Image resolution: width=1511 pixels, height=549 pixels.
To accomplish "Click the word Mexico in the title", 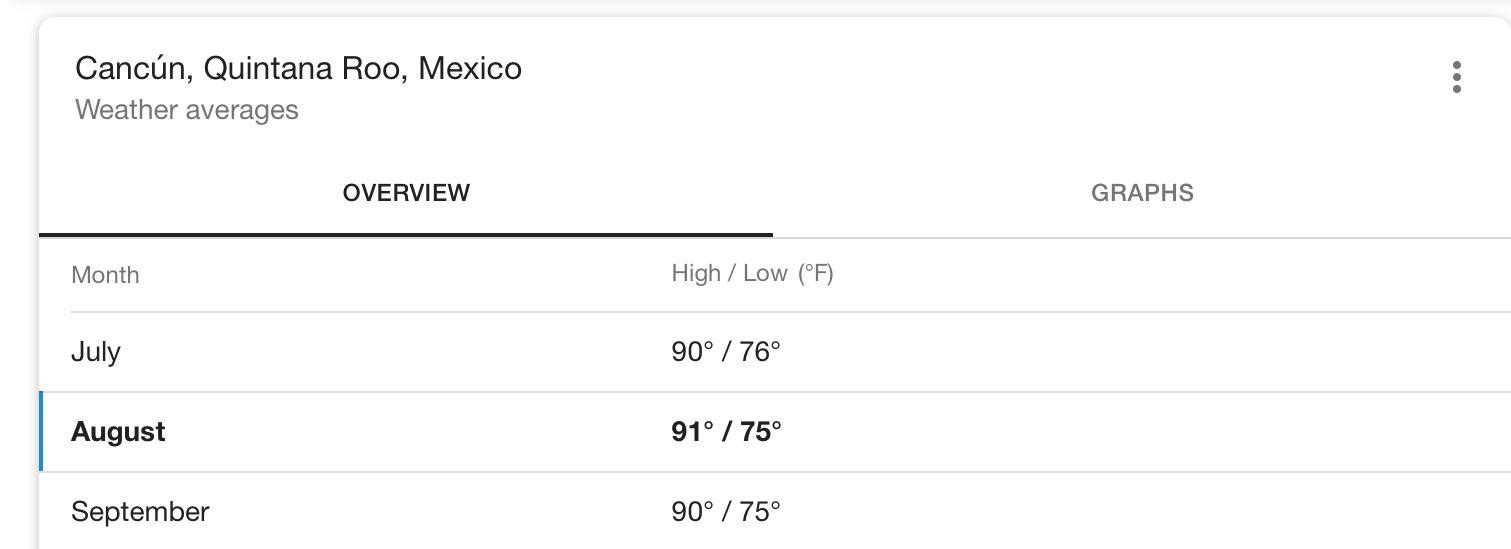I will pyautogui.click(x=470, y=69).
